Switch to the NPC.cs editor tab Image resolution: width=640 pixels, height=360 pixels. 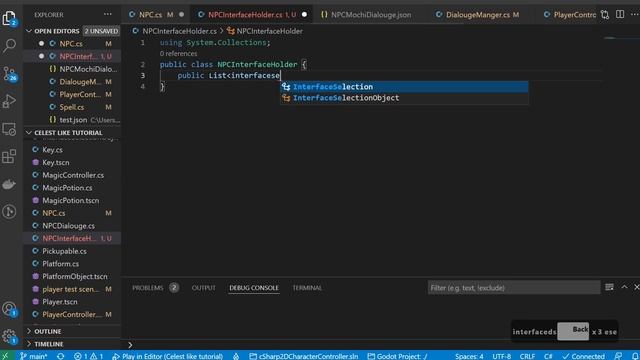tap(156, 15)
